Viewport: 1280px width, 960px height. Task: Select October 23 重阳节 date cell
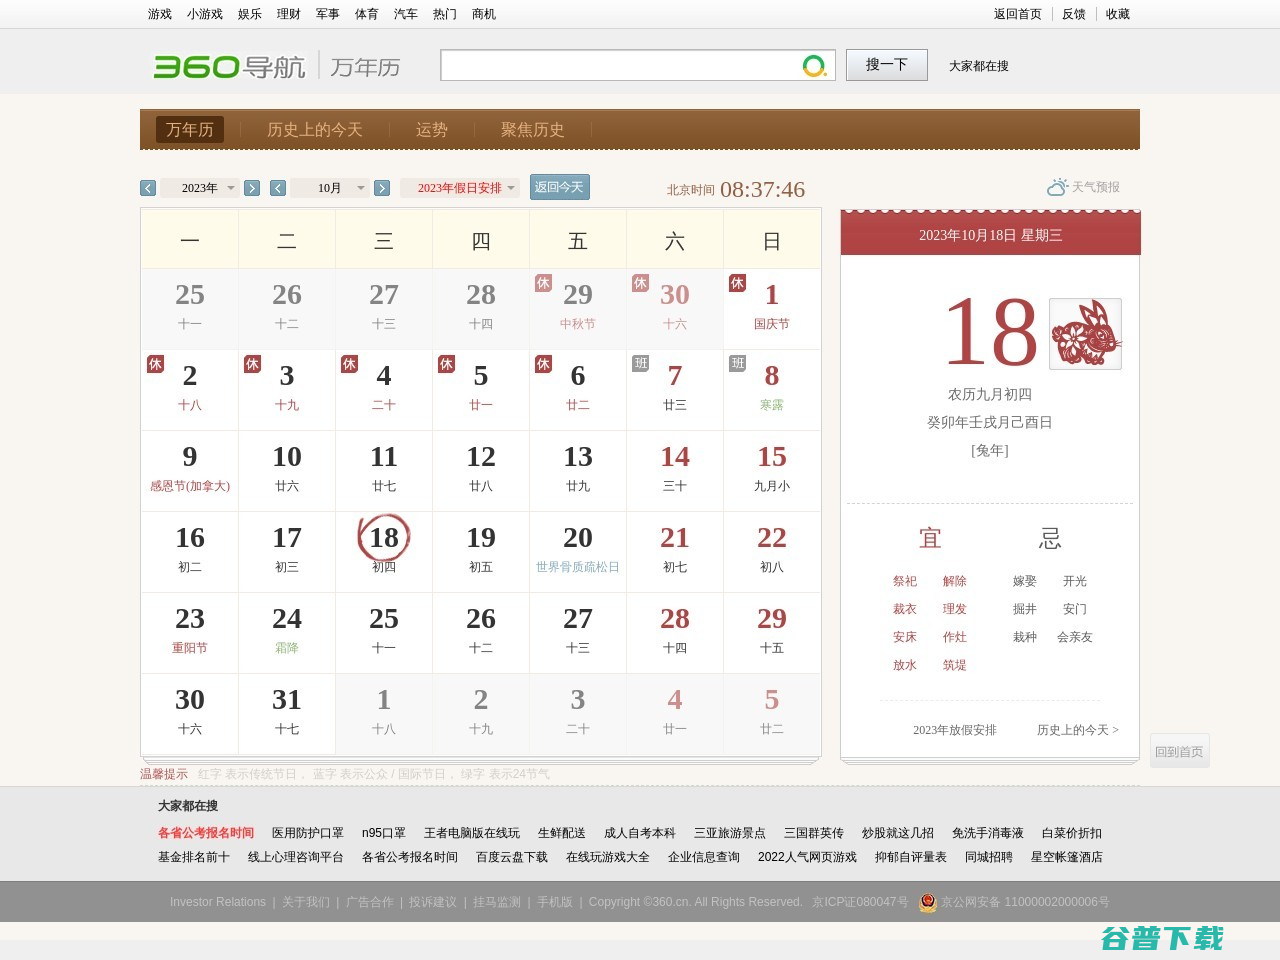click(190, 633)
